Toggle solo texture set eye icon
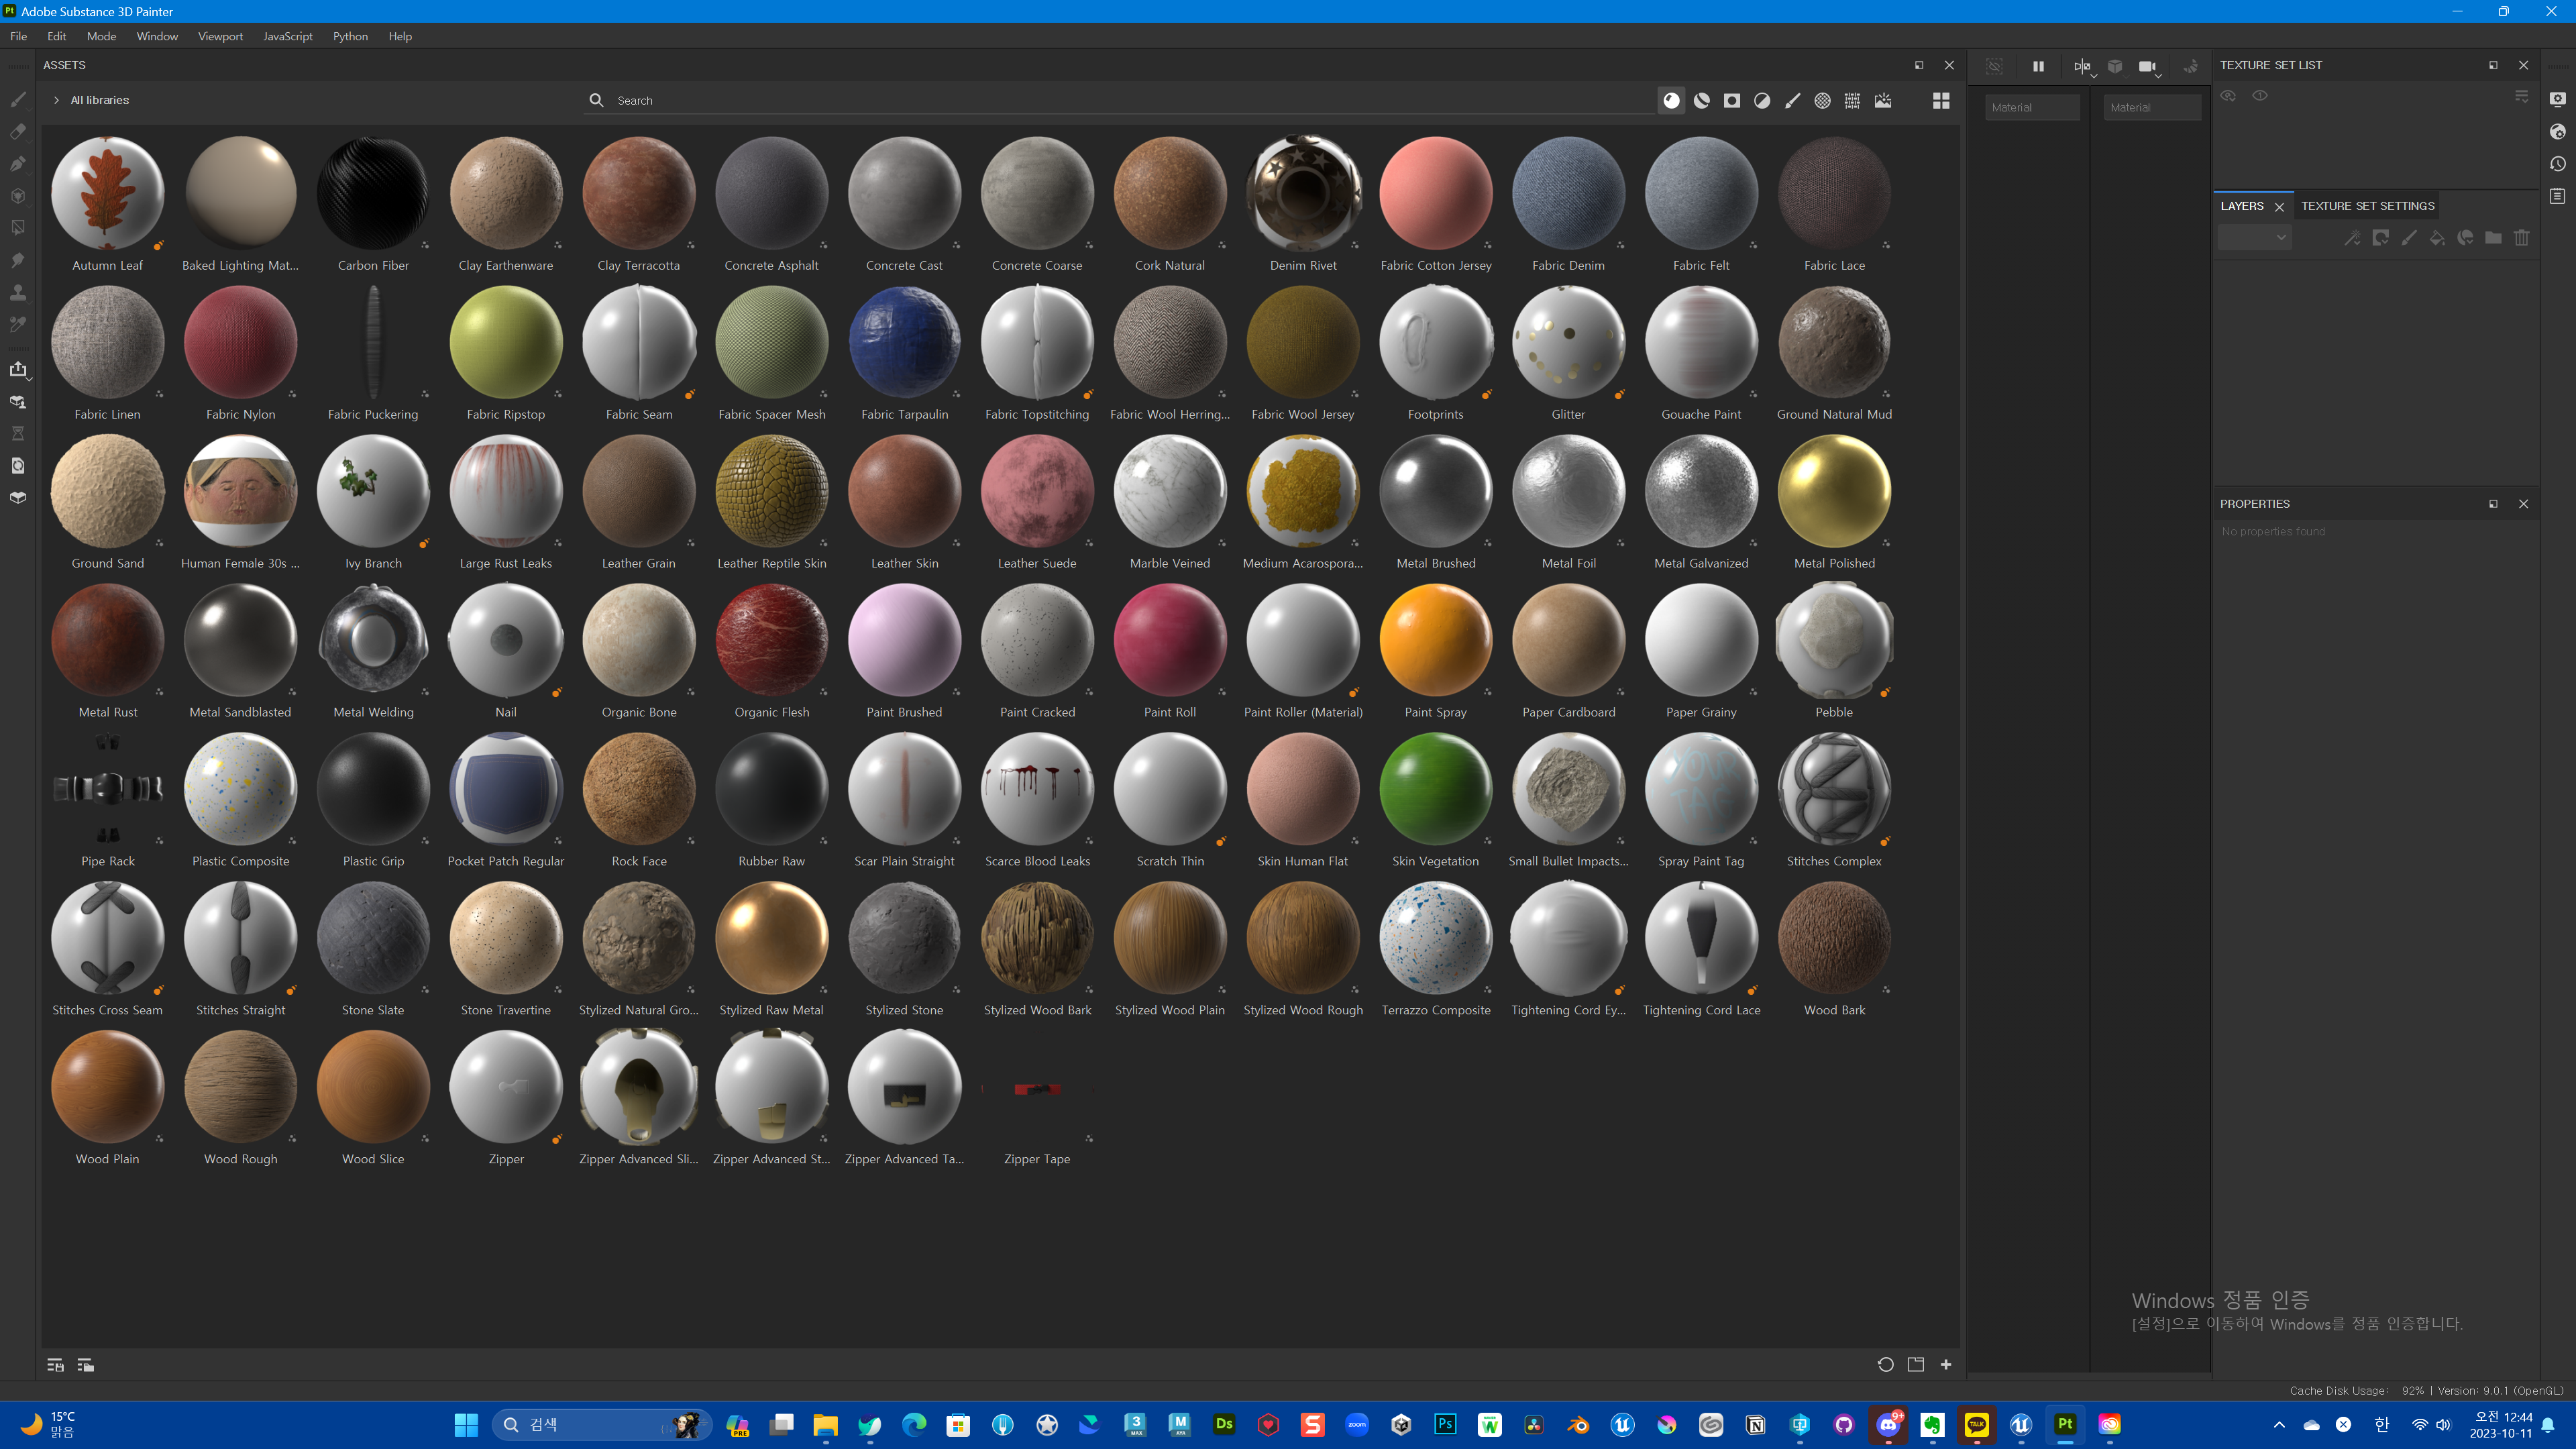 pos(2259,96)
